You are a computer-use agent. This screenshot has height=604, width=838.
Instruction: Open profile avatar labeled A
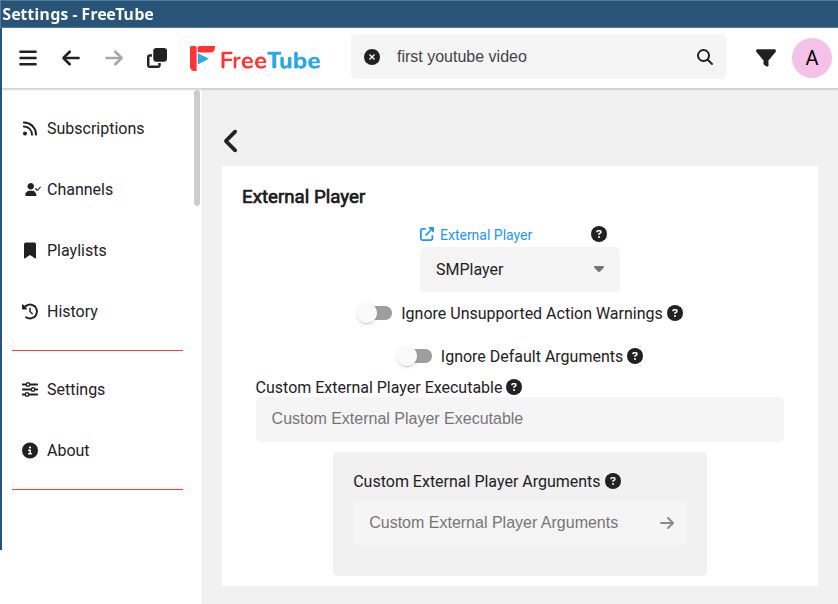point(811,58)
